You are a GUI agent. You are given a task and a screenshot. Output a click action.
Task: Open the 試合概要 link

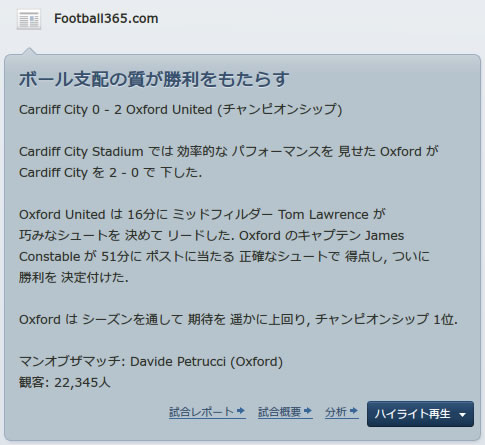coord(279,412)
